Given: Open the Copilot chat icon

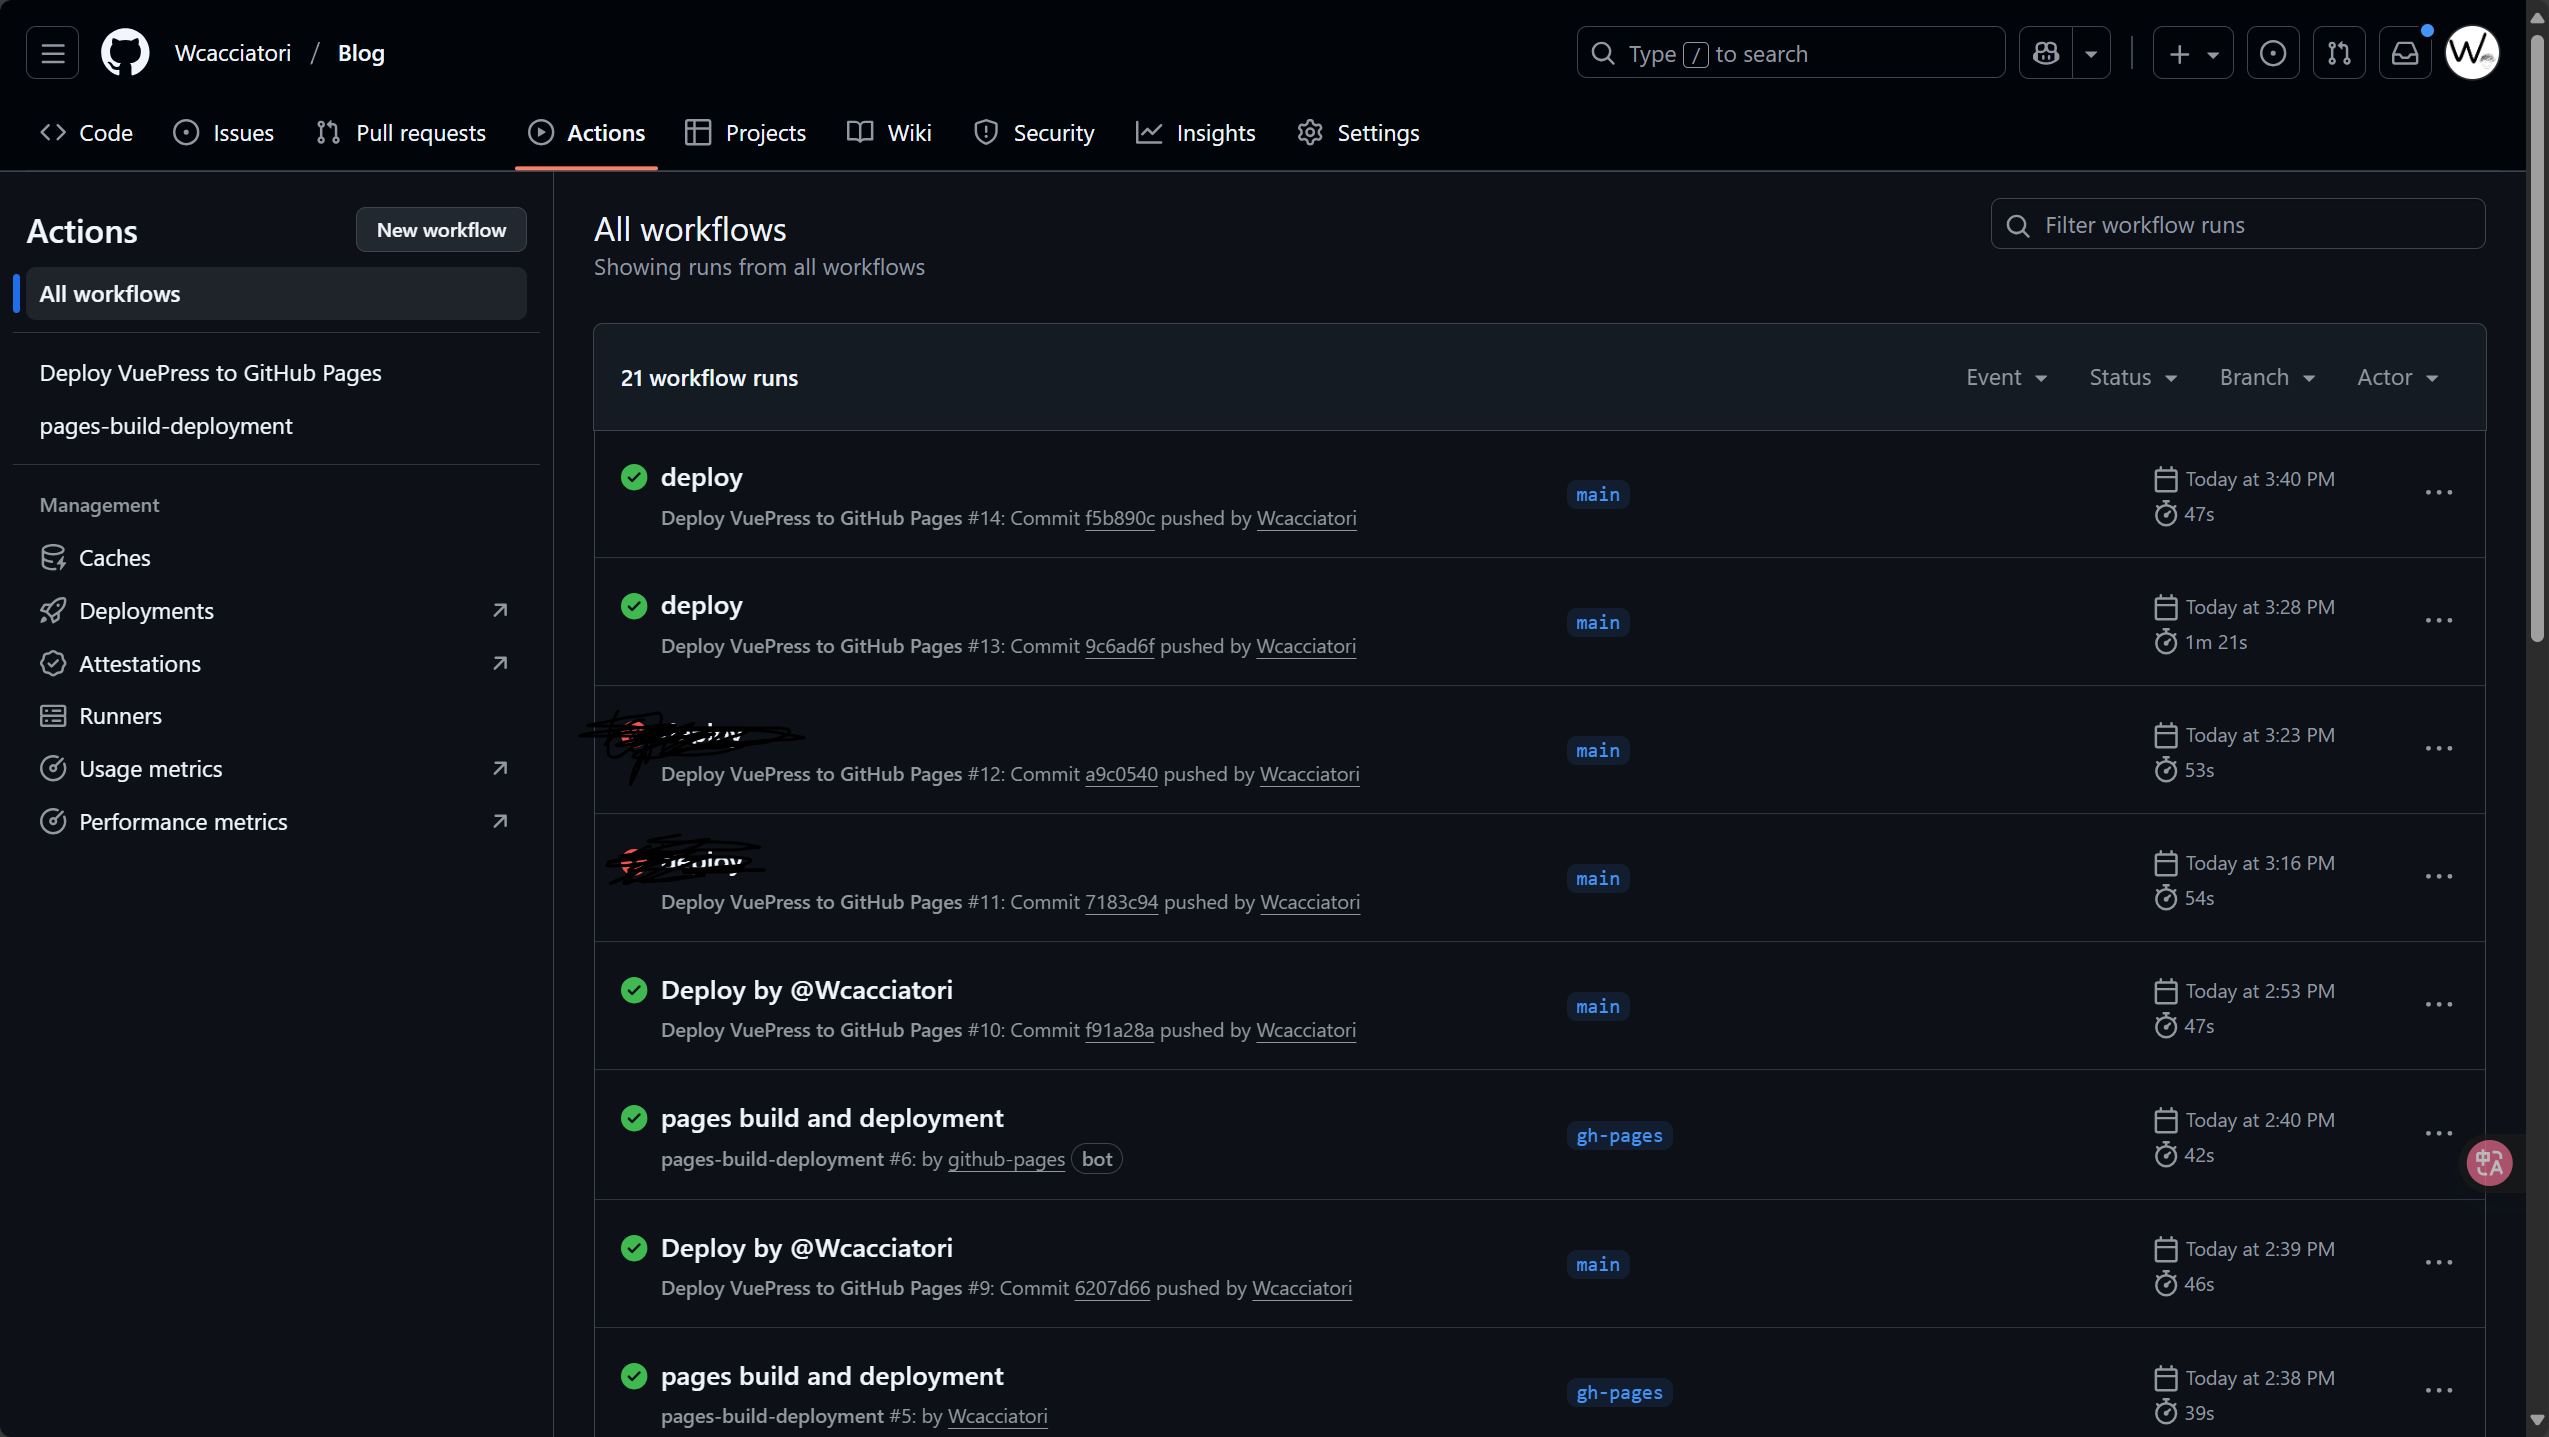Looking at the screenshot, I should [x=2045, y=53].
